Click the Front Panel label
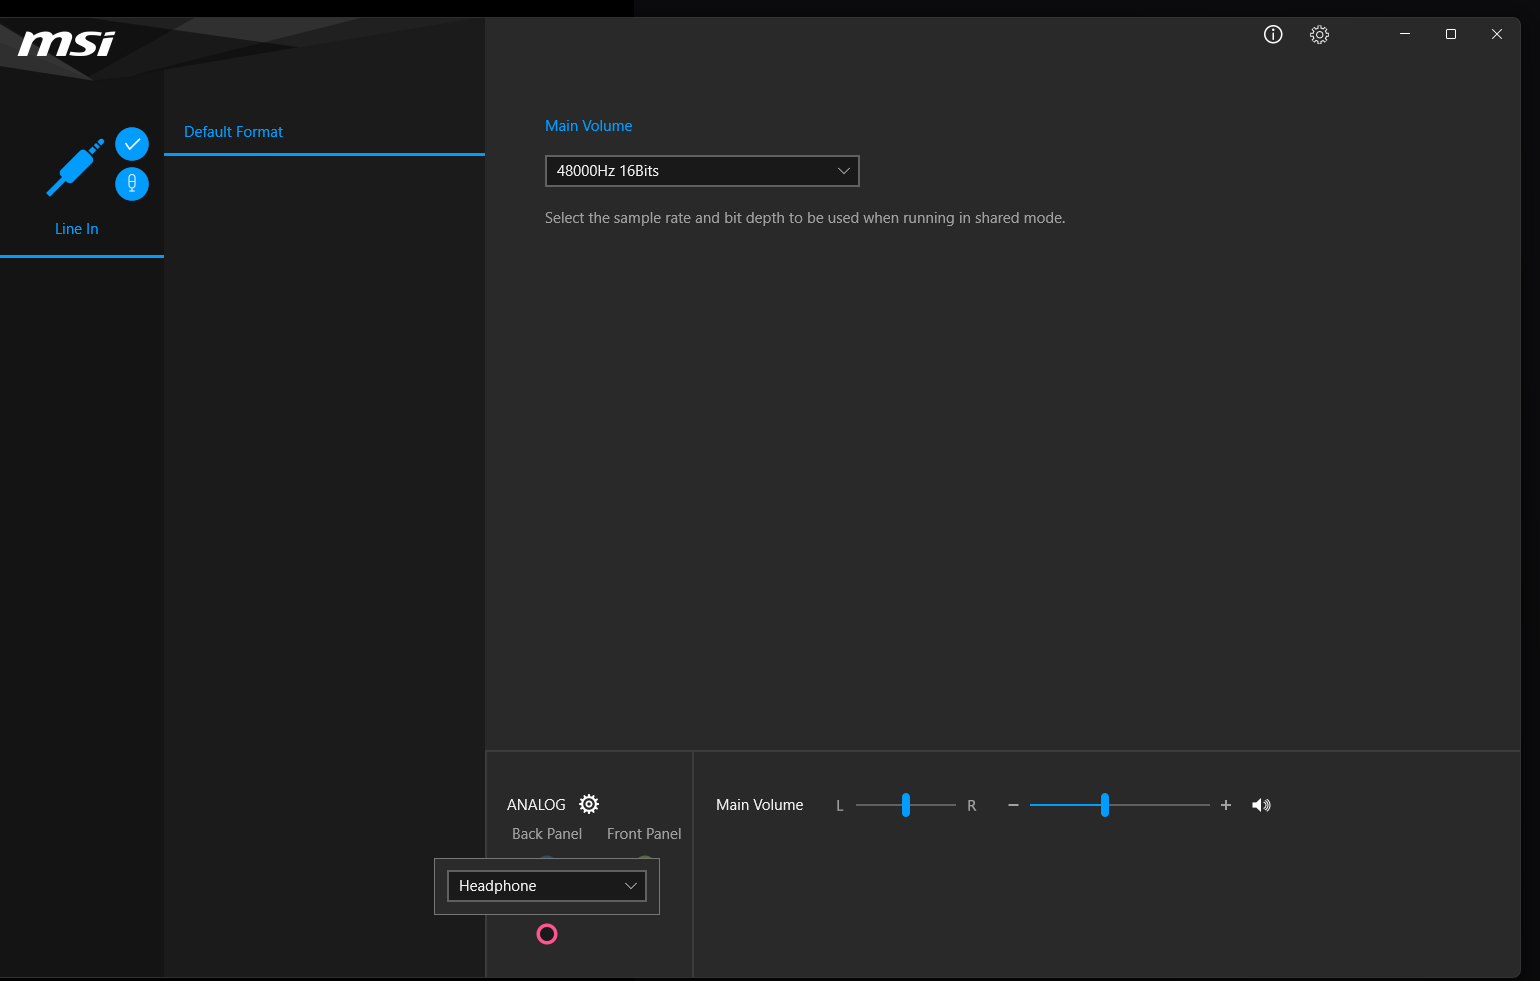1540x981 pixels. click(644, 834)
